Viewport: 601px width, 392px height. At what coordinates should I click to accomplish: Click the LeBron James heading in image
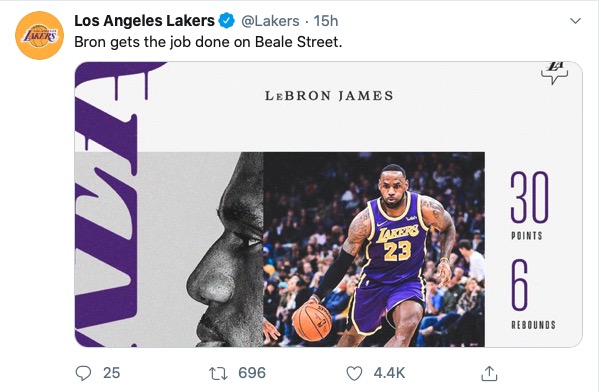[x=329, y=95]
